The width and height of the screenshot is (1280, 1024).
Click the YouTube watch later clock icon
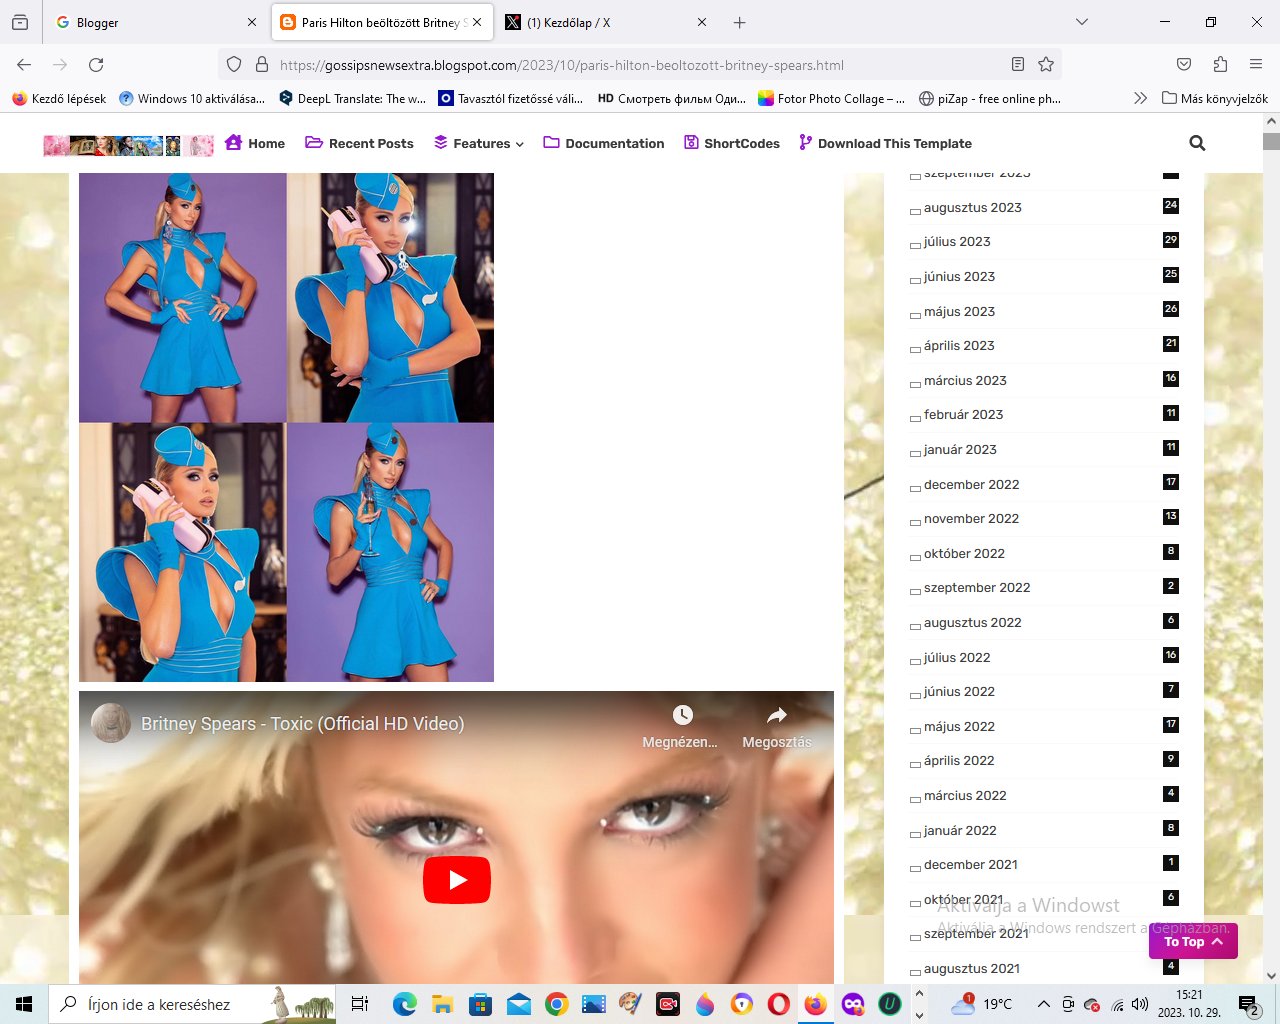pos(682,715)
